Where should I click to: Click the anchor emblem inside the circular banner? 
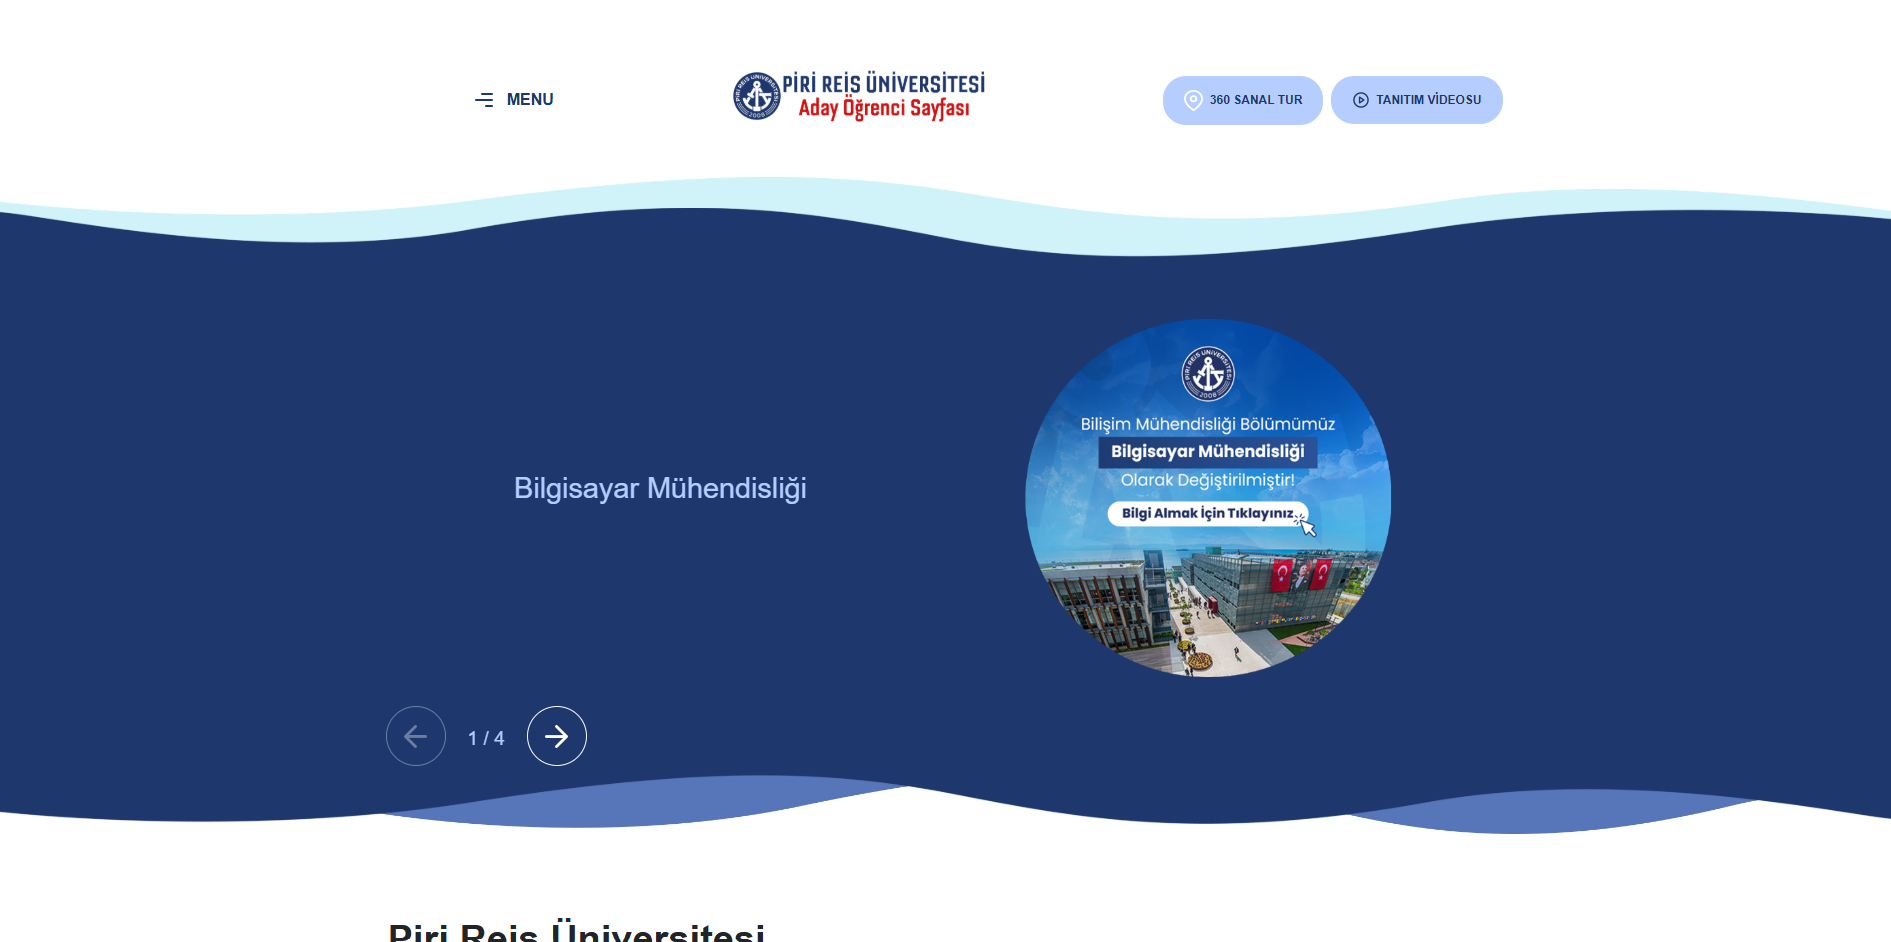[x=1208, y=374]
